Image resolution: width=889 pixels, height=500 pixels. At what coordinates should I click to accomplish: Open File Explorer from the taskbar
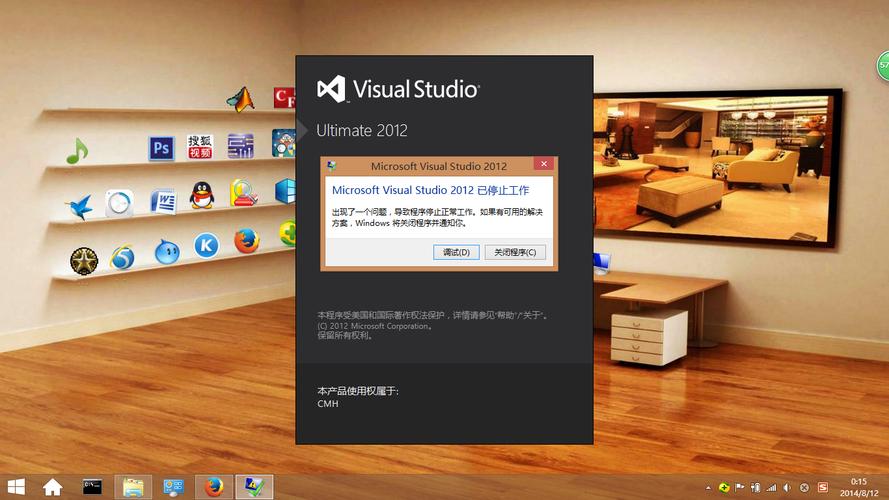tap(133, 487)
